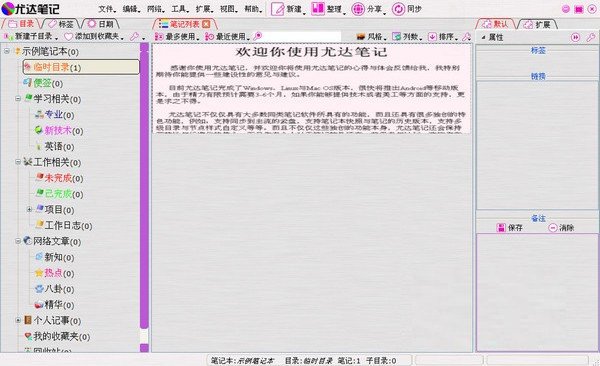
Task: Collapse the 属性 section triangle
Action: pos(483,38)
